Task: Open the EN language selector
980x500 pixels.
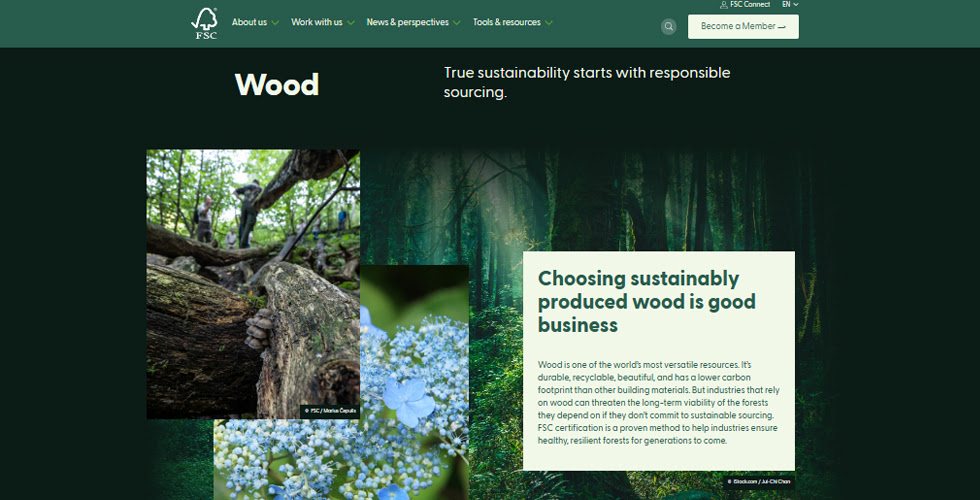Action: 790,4
